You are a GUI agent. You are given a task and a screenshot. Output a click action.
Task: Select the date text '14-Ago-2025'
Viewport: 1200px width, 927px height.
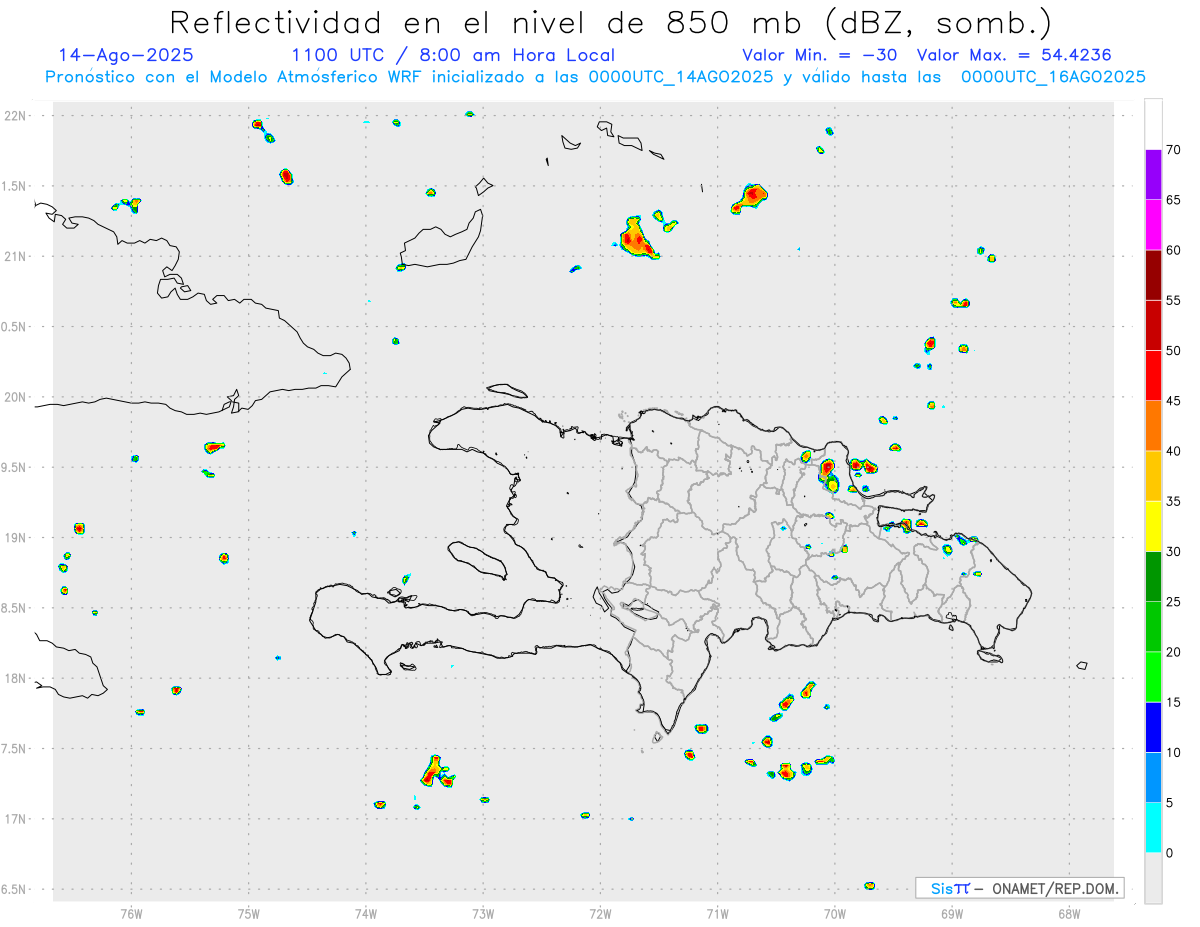126,55
